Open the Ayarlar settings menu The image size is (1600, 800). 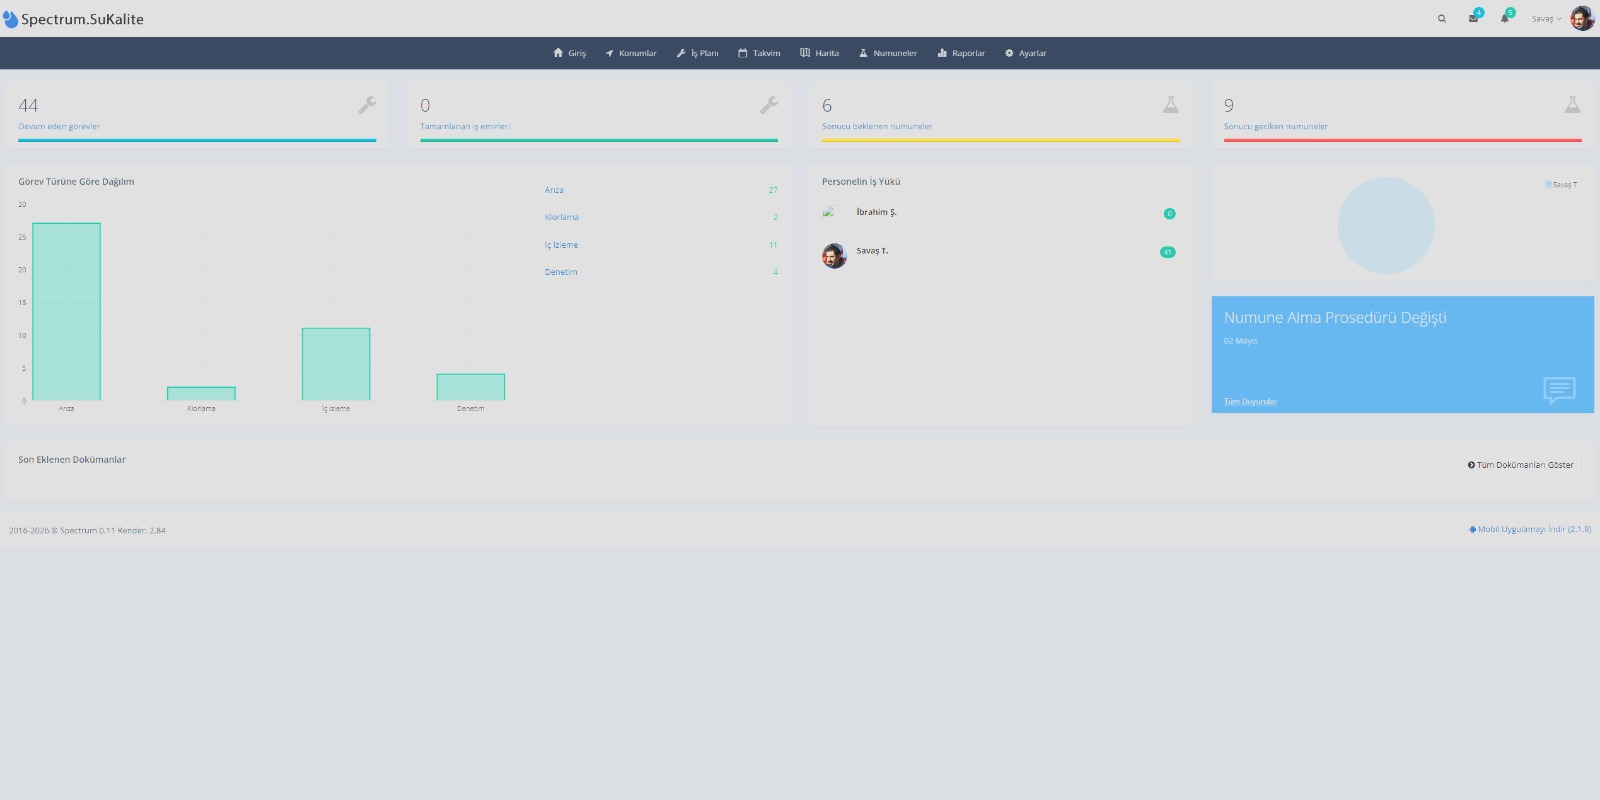coord(1026,53)
